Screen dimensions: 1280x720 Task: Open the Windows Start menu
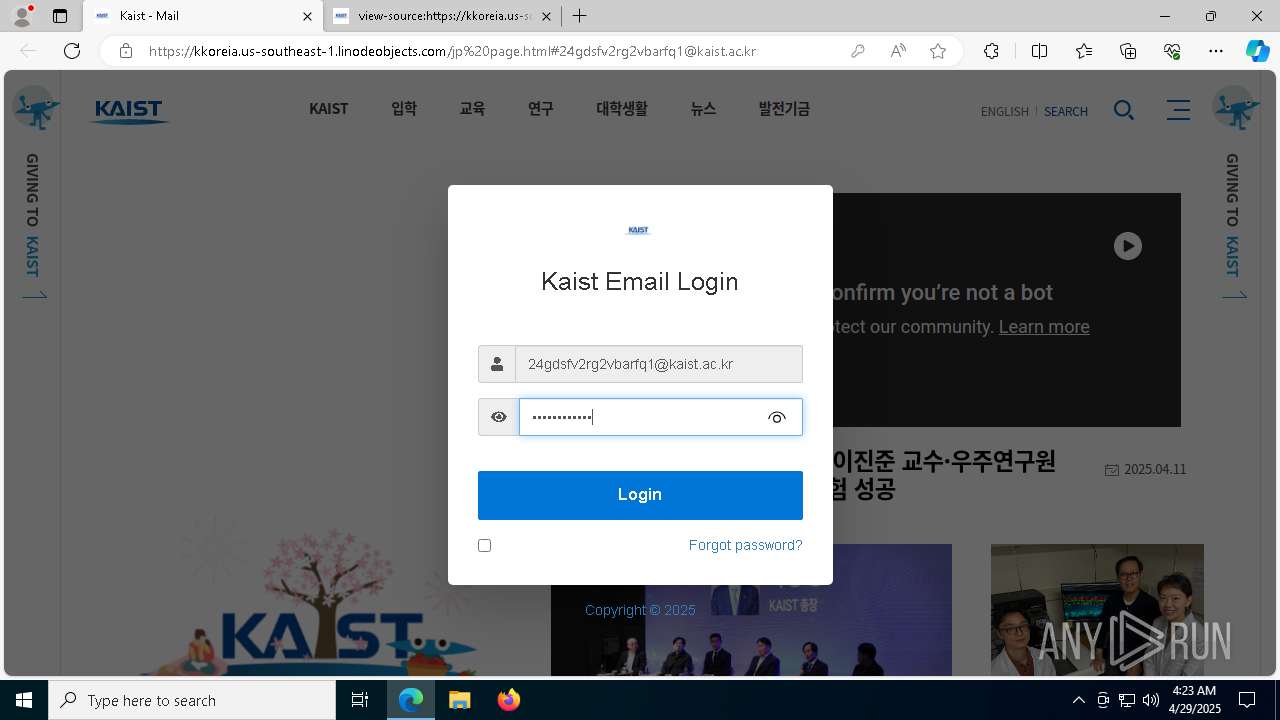pos(24,700)
